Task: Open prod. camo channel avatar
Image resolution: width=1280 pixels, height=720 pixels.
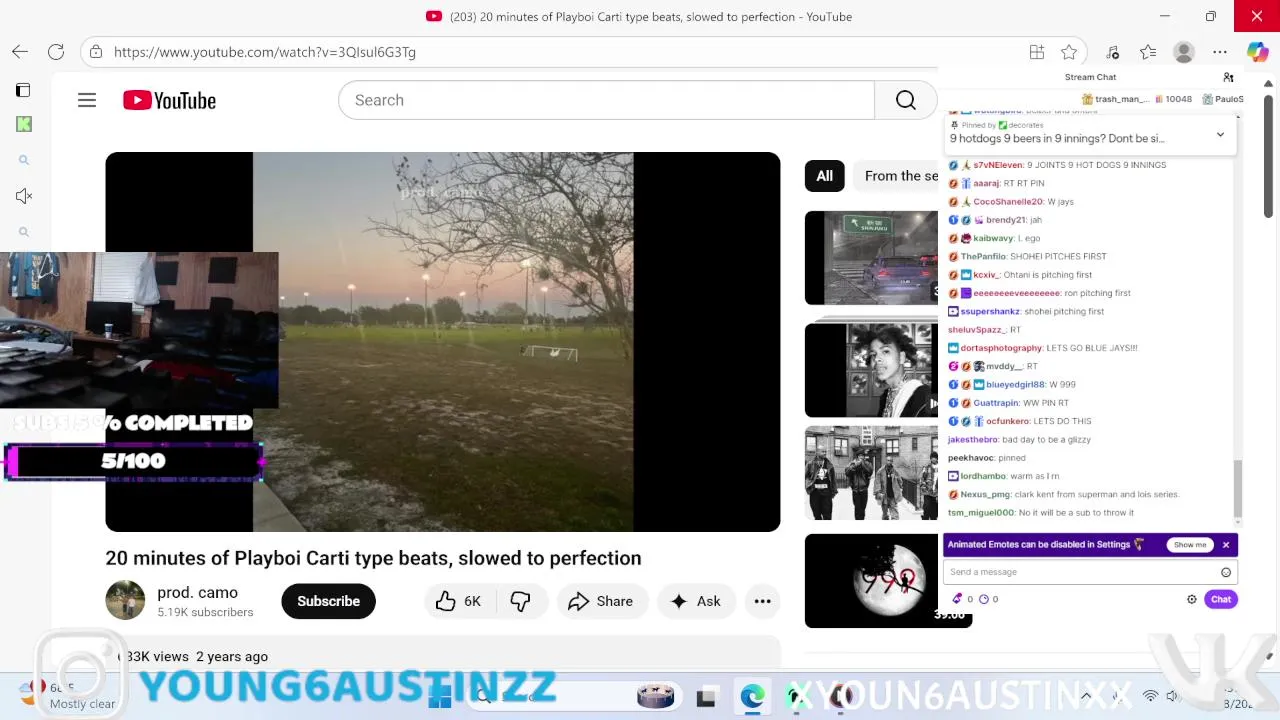Action: click(x=125, y=600)
